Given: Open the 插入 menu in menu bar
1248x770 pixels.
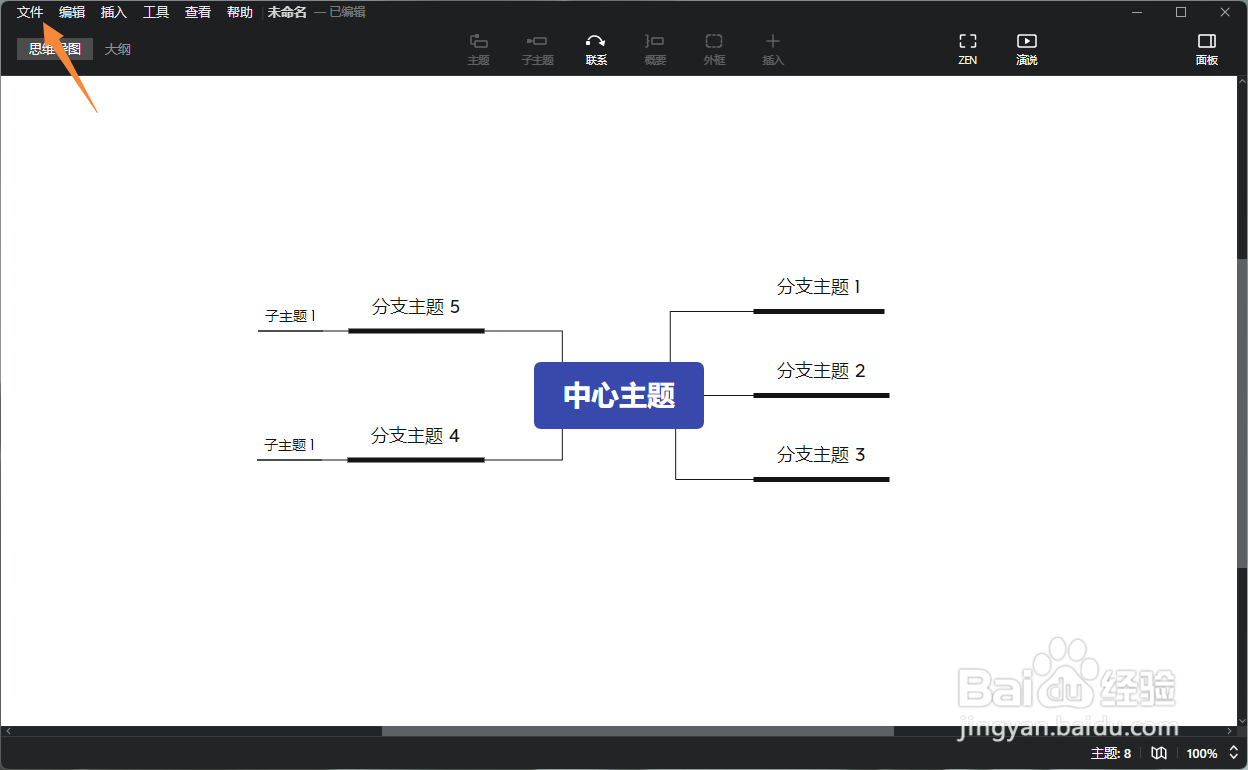Looking at the screenshot, I should pos(114,12).
